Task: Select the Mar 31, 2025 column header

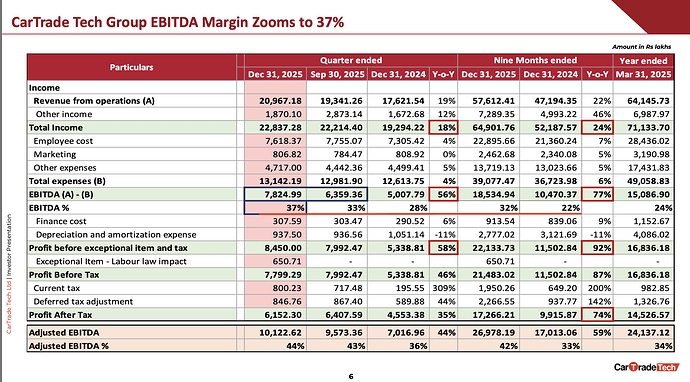Action: point(643,74)
